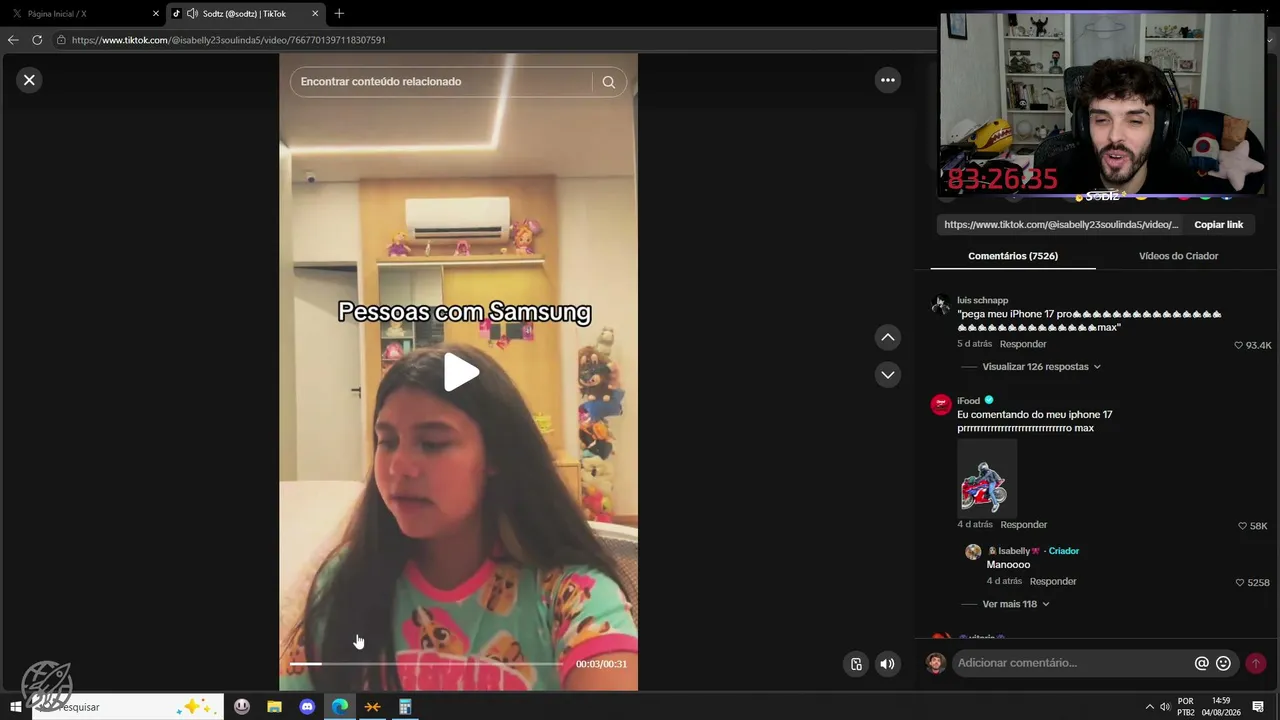1280x720 pixels.
Task: Open the Windows notification center
Action: 1258,707
